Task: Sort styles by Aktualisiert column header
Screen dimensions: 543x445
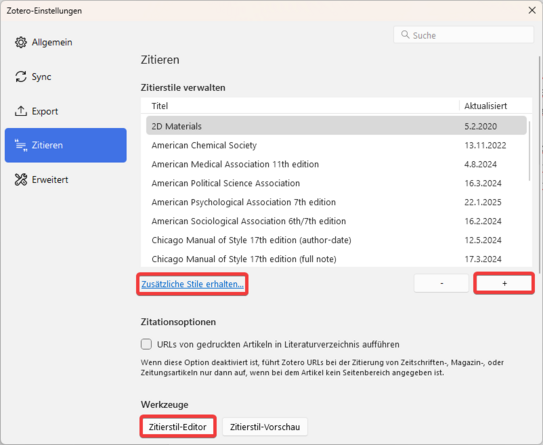Action: click(x=496, y=106)
